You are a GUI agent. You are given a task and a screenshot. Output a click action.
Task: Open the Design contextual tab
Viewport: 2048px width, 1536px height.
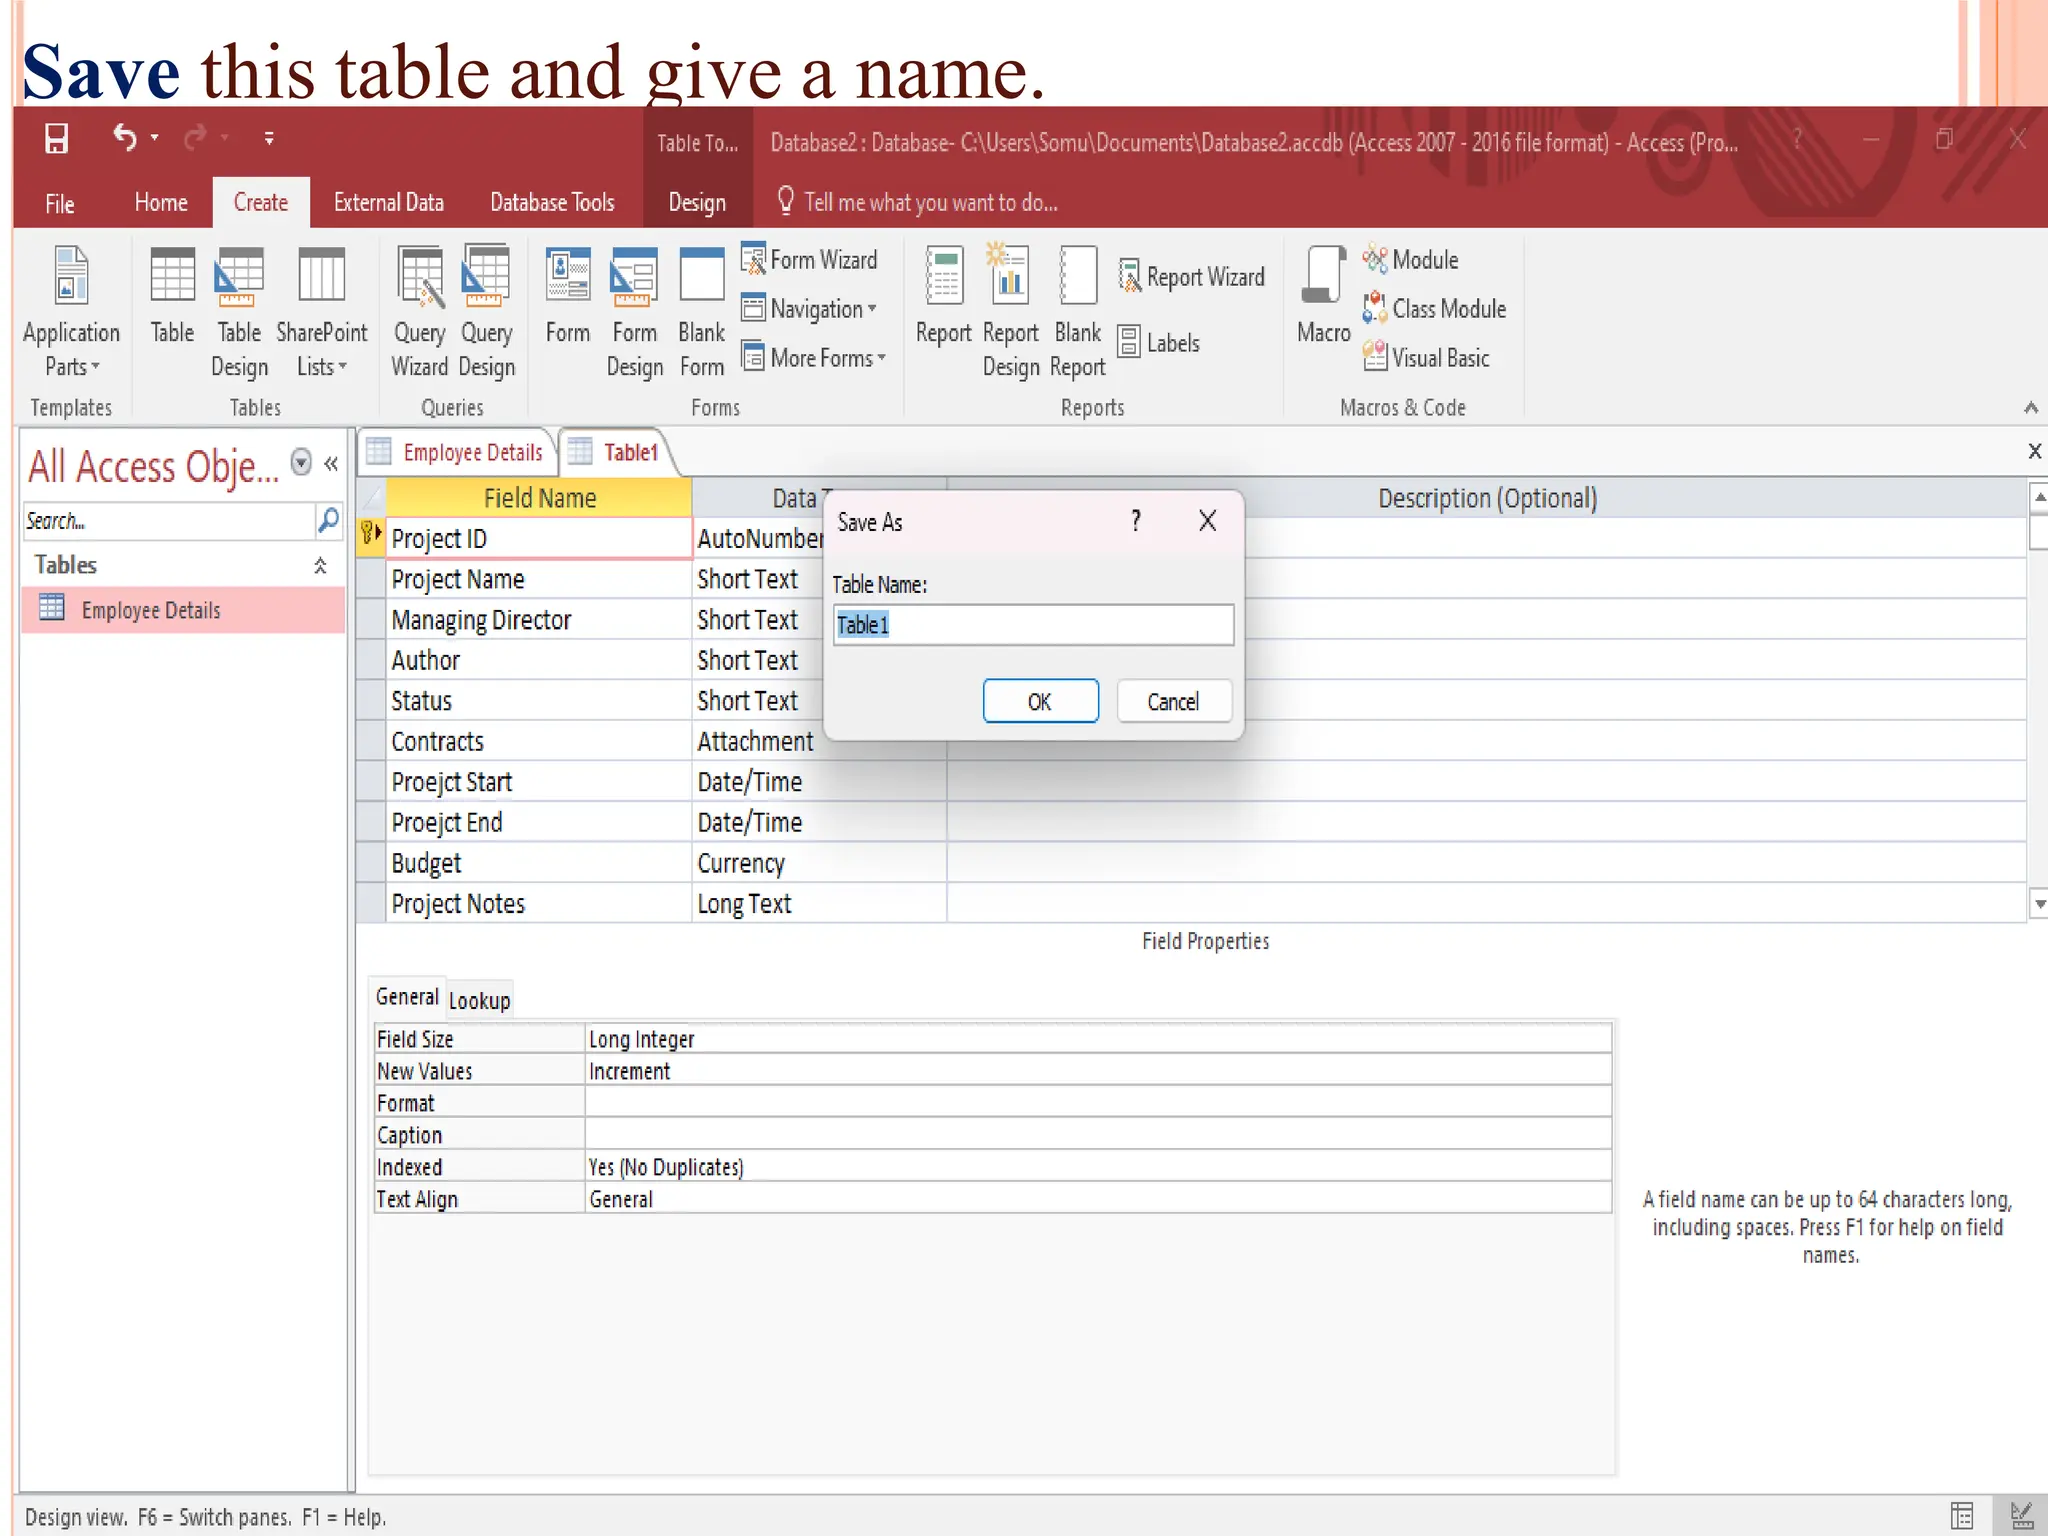point(697,202)
